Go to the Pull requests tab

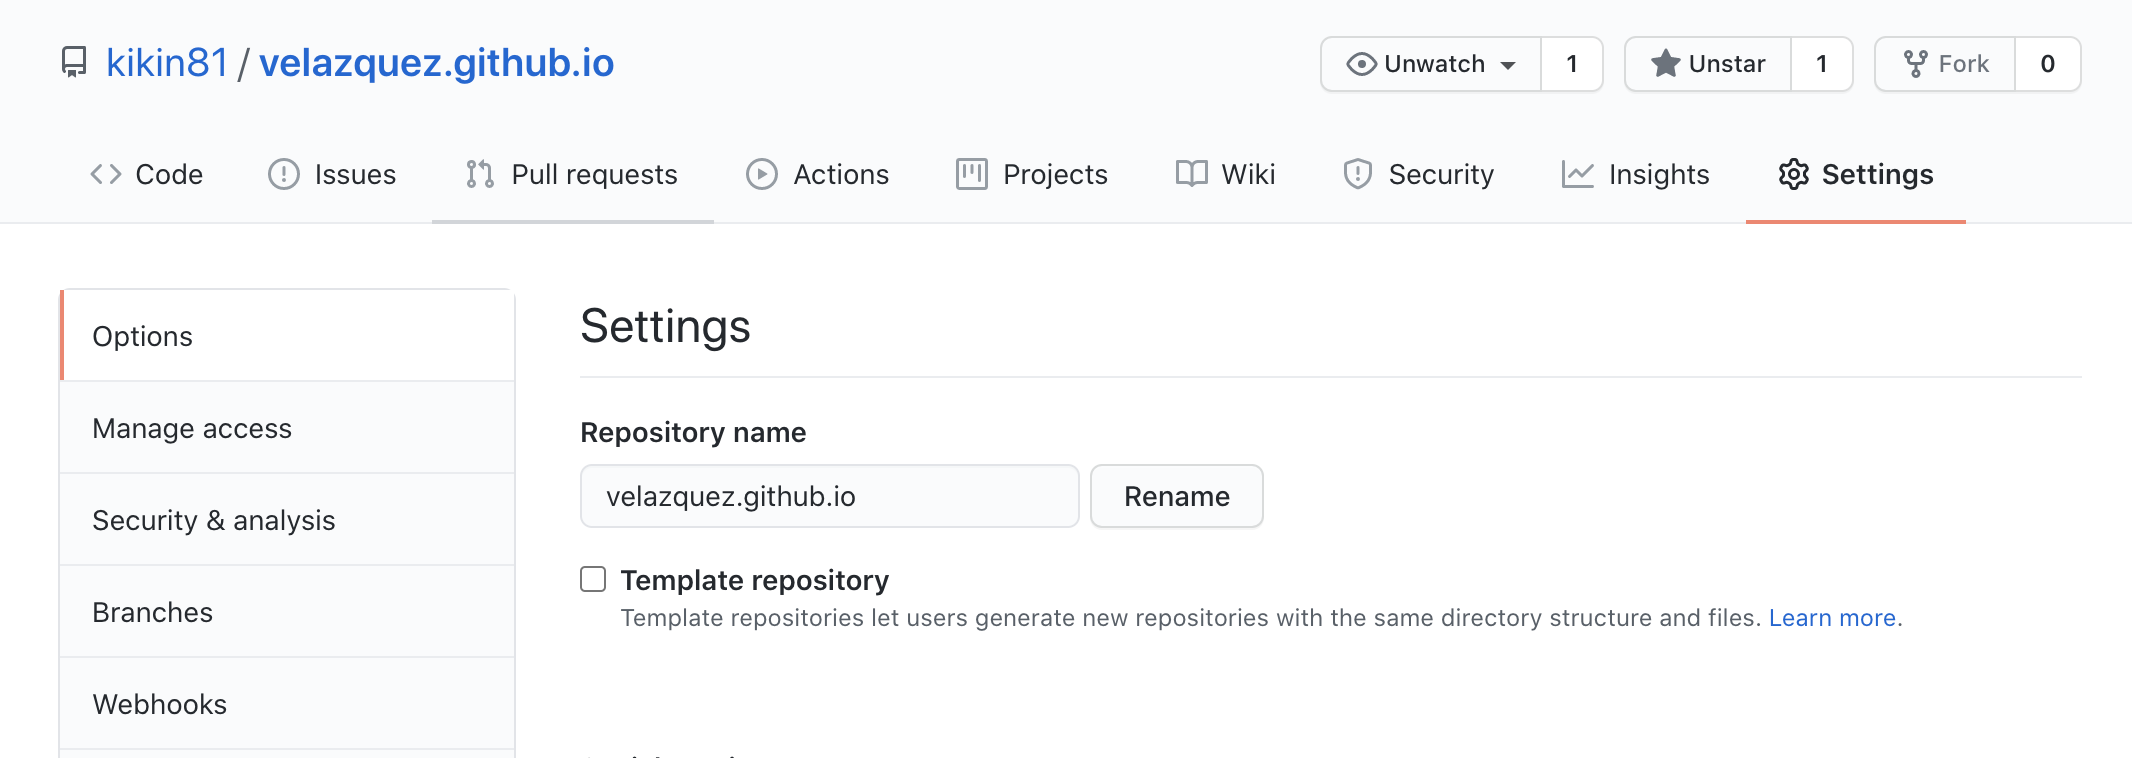click(x=573, y=174)
